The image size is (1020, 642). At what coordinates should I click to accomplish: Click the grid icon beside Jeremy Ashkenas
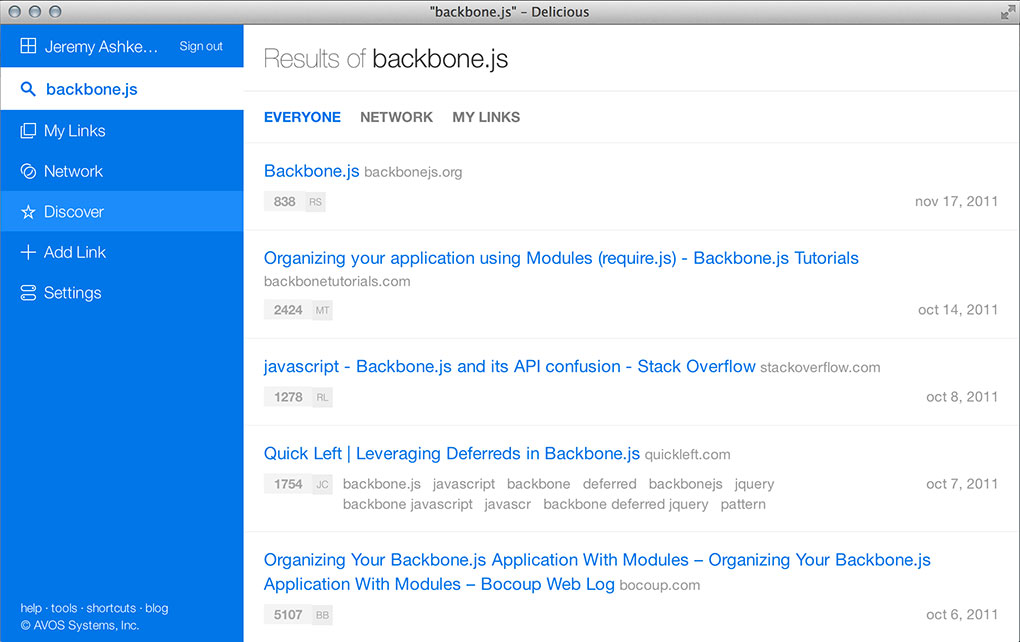[x=28, y=46]
